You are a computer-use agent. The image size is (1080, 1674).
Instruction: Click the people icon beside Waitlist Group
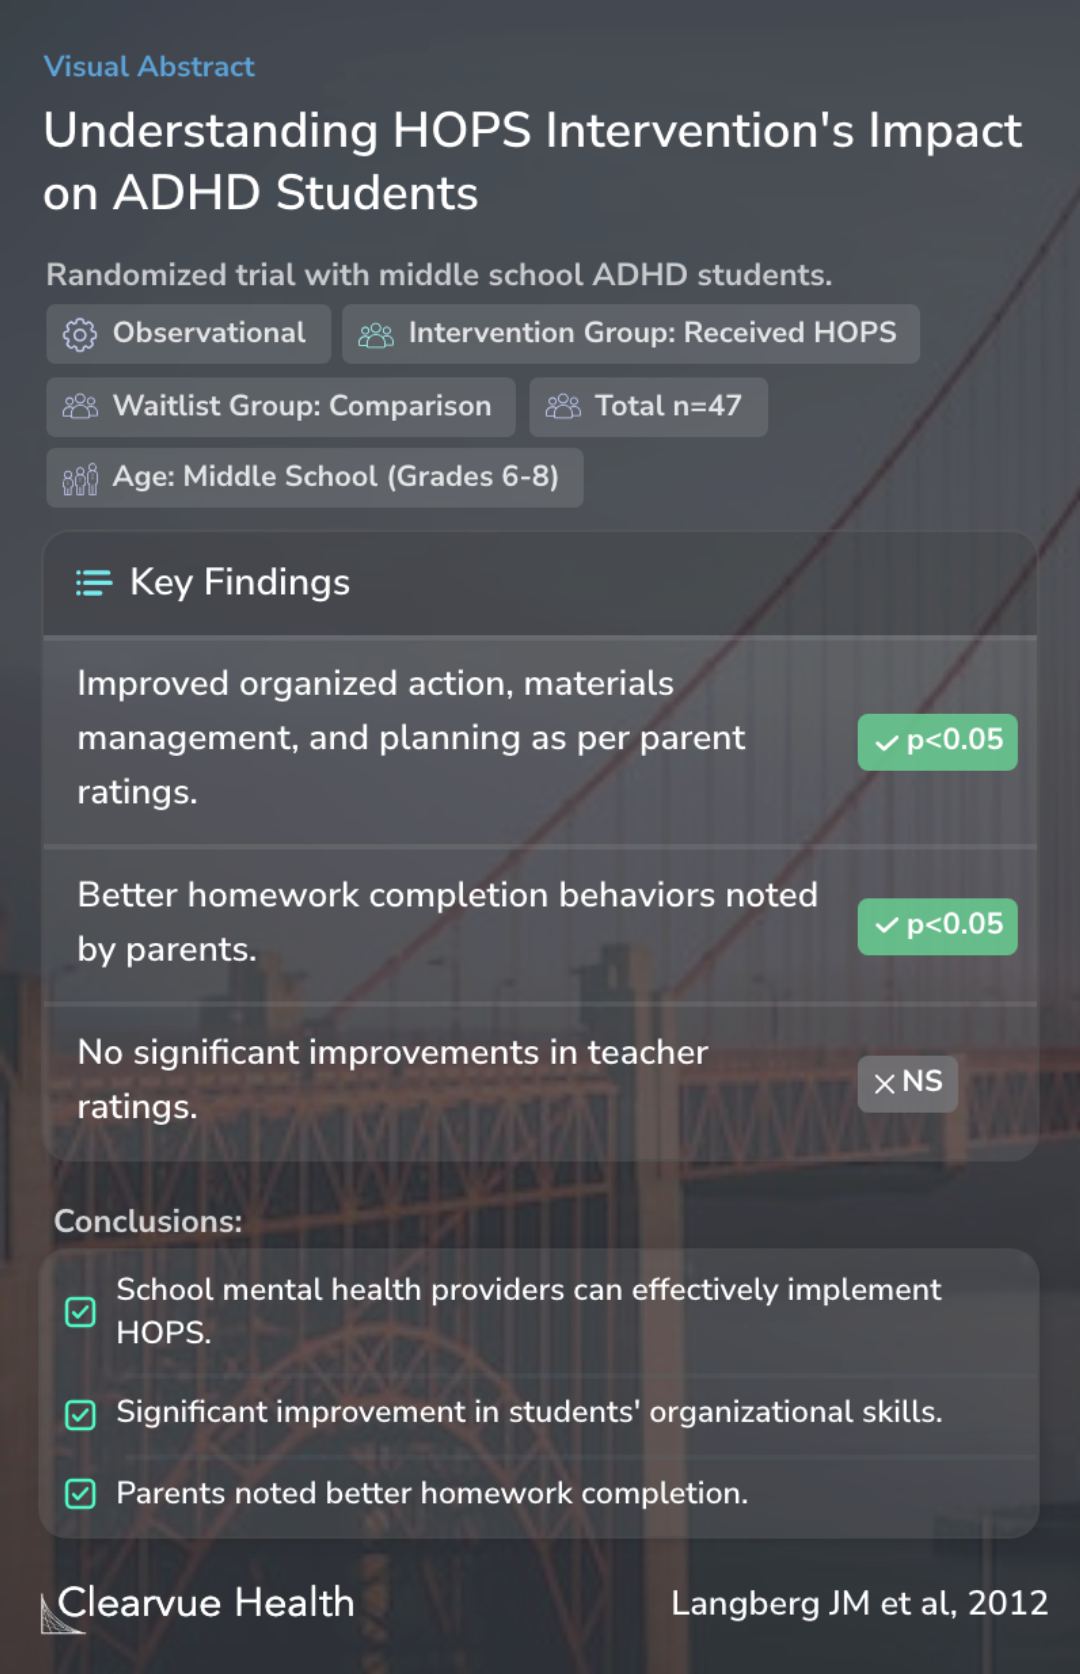pos(80,406)
